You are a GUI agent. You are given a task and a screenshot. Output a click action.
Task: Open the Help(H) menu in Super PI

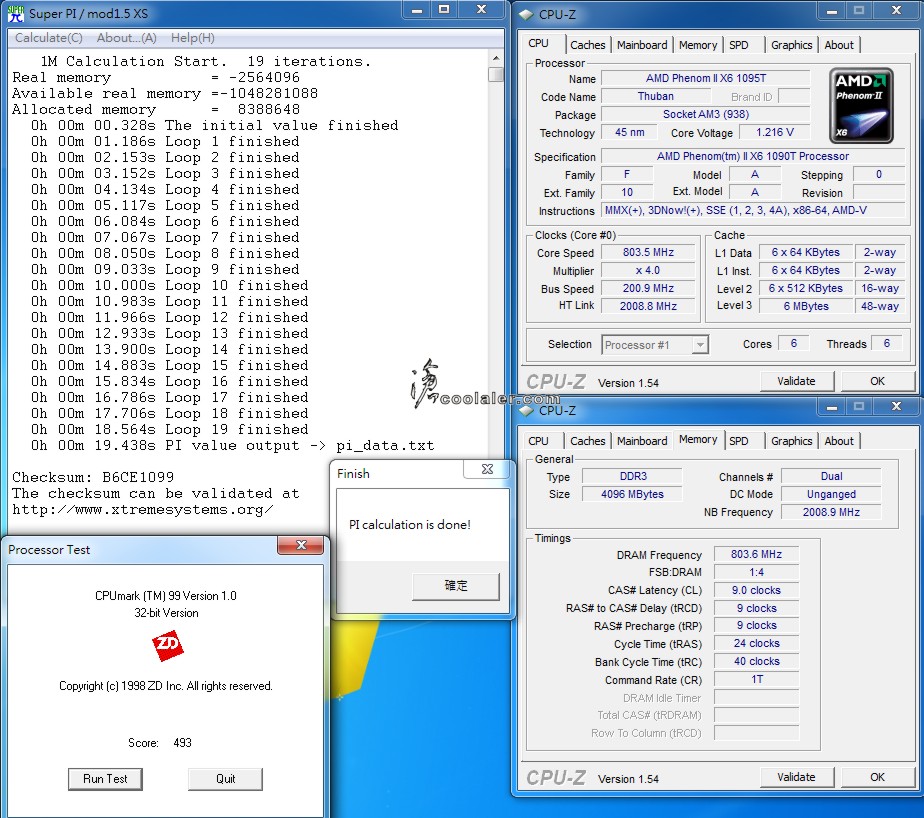click(x=193, y=38)
